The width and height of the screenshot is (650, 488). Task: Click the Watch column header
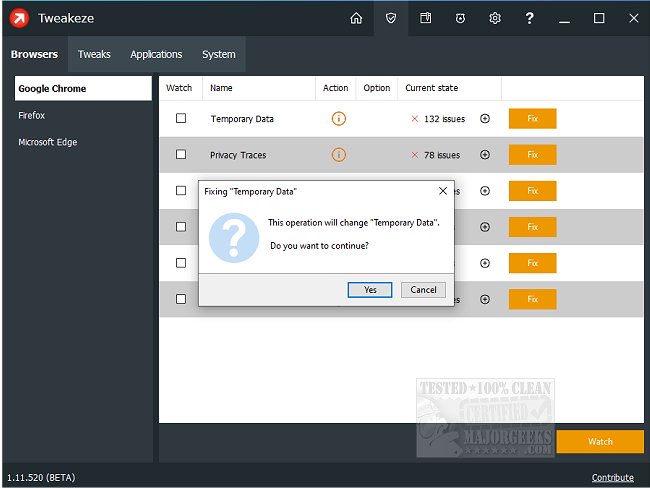(x=181, y=88)
